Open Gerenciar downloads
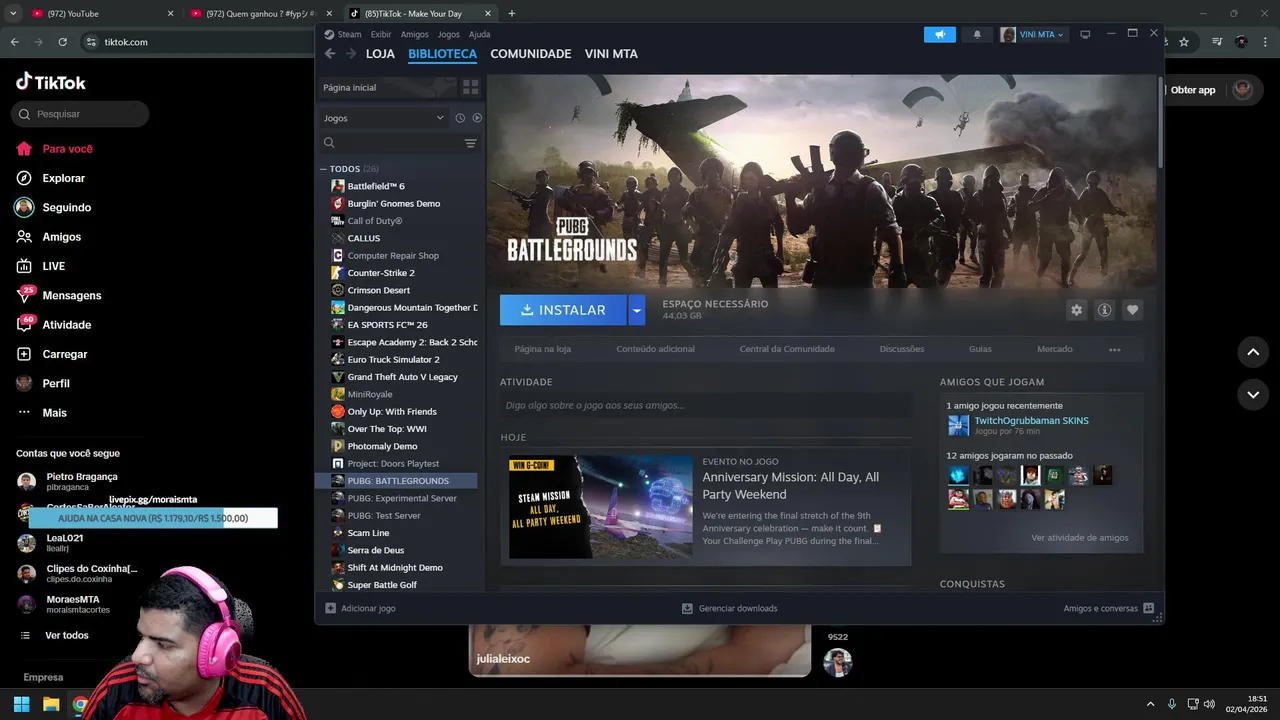Image resolution: width=1280 pixels, height=720 pixels. tap(729, 608)
